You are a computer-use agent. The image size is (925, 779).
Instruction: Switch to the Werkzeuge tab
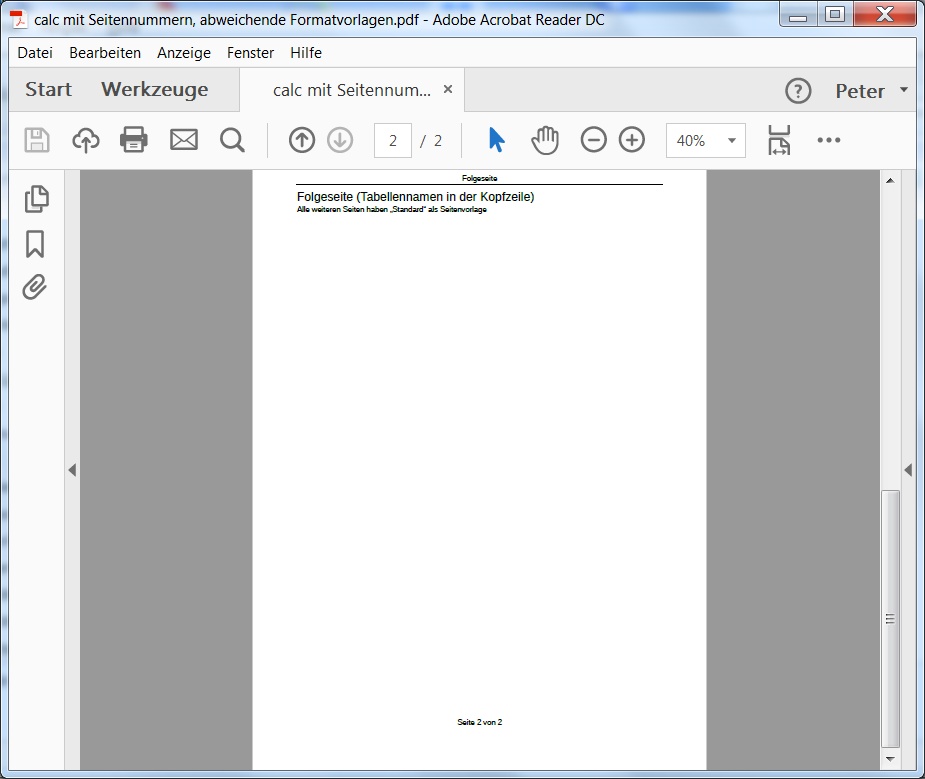click(155, 90)
